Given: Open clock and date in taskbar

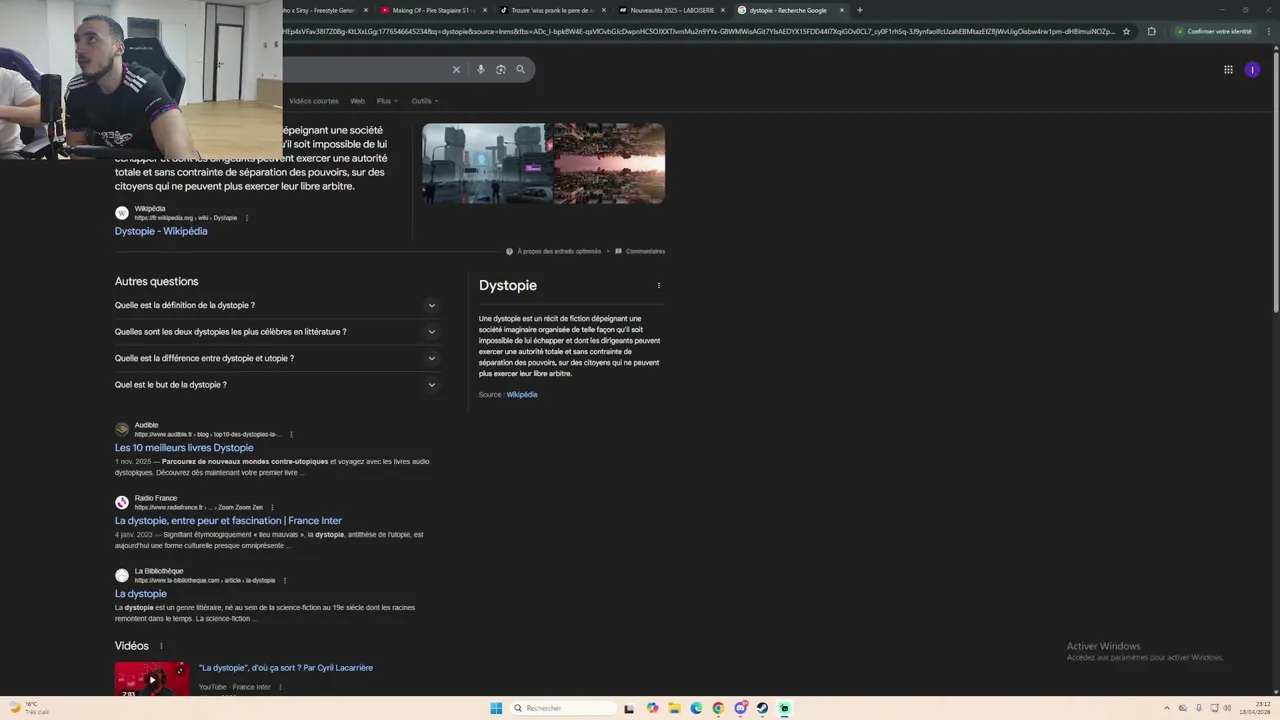Looking at the screenshot, I should click(x=1255, y=708).
